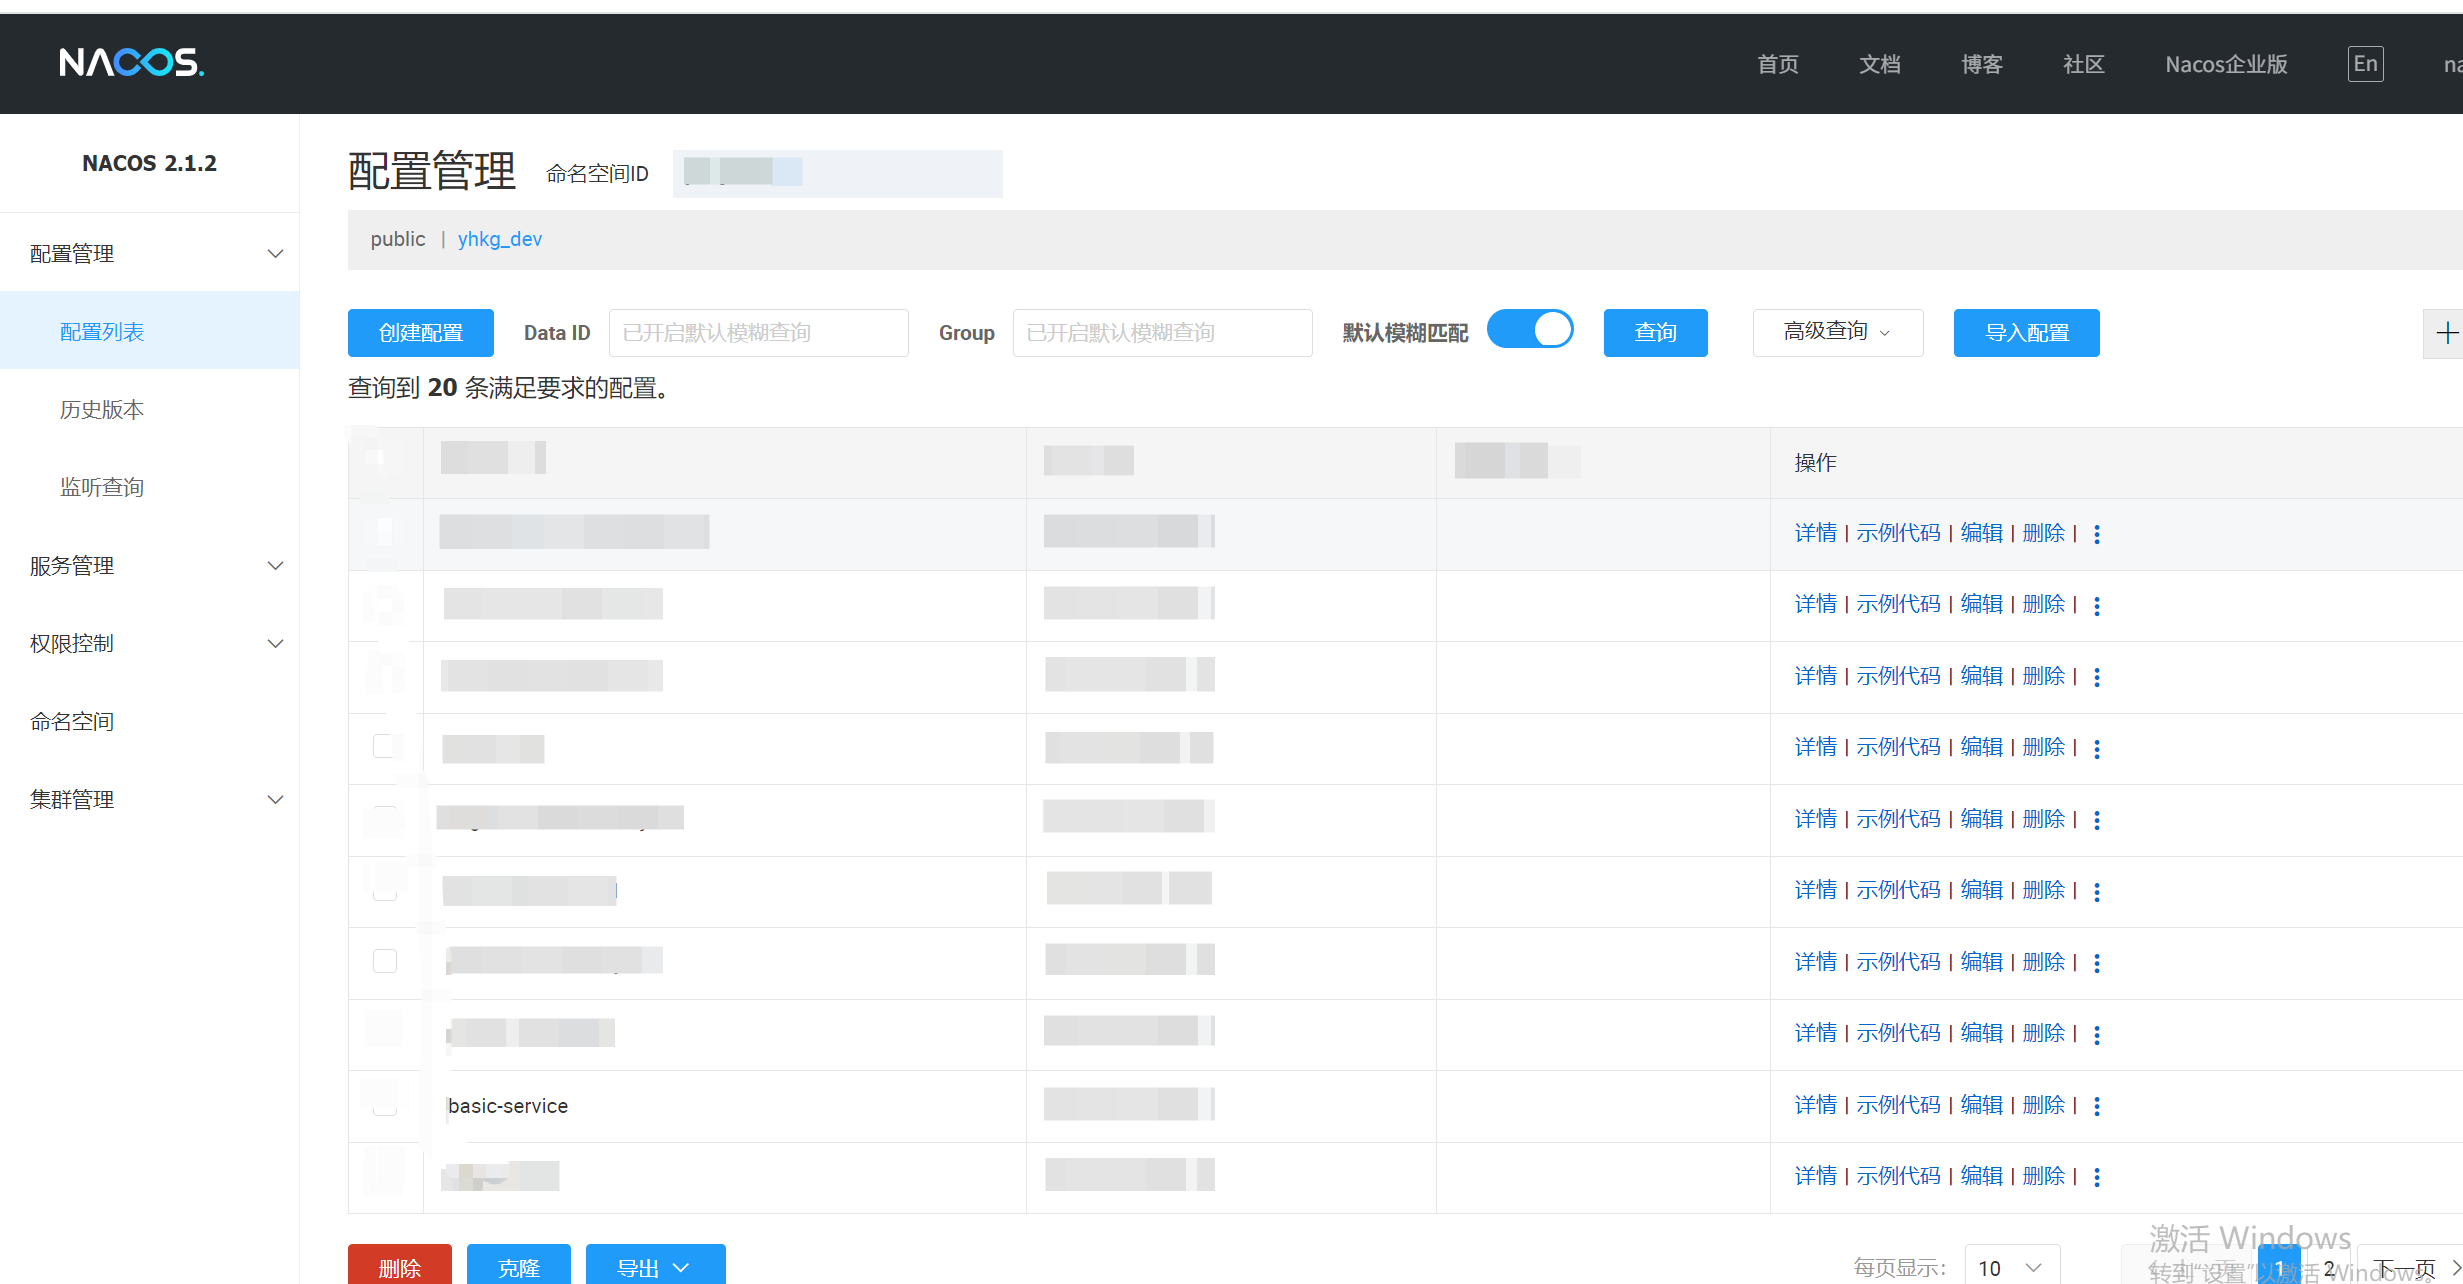
Task: Open 示例代码 for the basic-service row
Action: pyautogui.click(x=1898, y=1105)
